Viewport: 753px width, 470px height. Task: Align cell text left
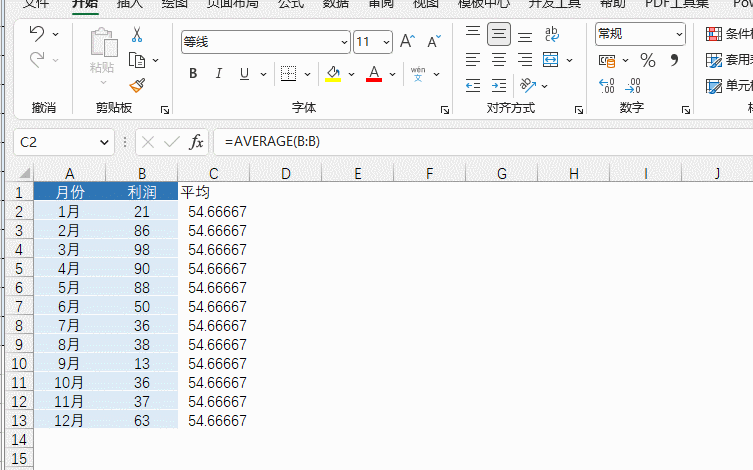pyautogui.click(x=473, y=60)
